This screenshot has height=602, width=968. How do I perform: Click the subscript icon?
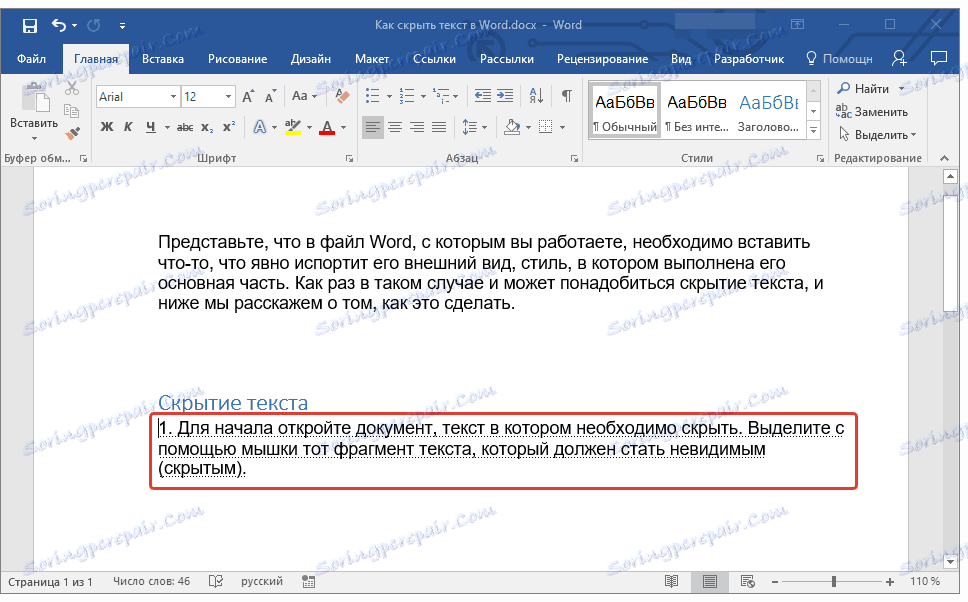coord(206,126)
